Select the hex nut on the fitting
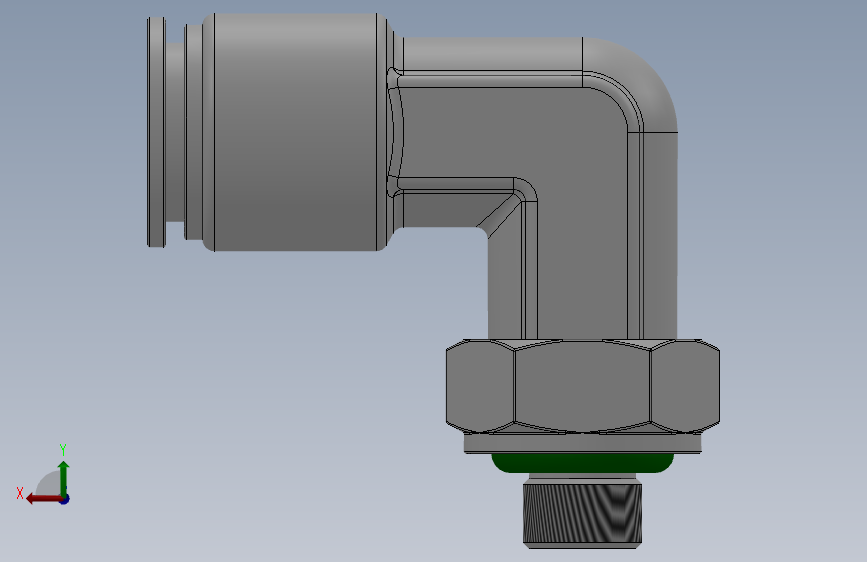Viewport: 867px width, 562px height. click(x=583, y=386)
